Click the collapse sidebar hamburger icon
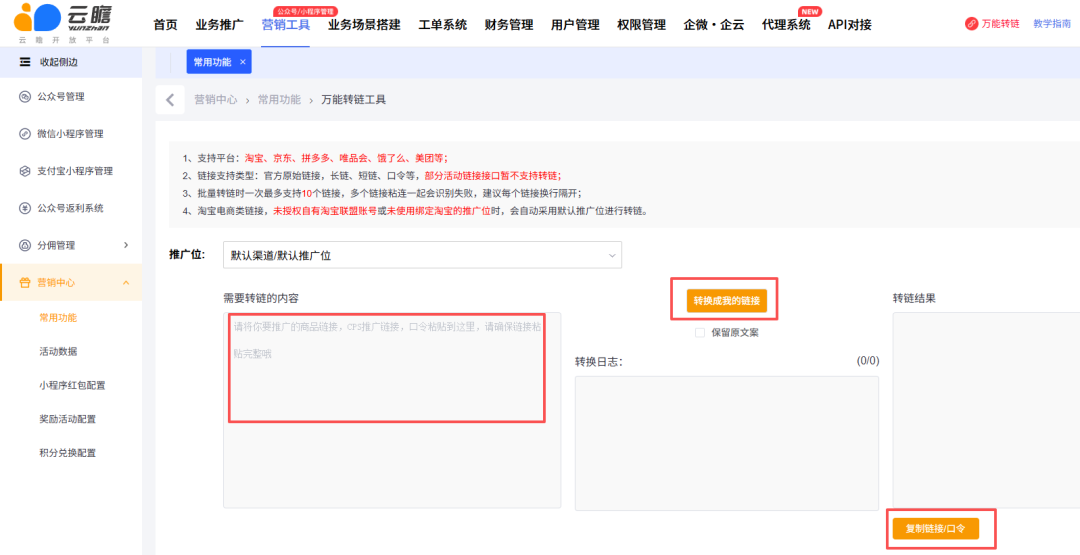 pyautogui.click(x=25, y=62)
